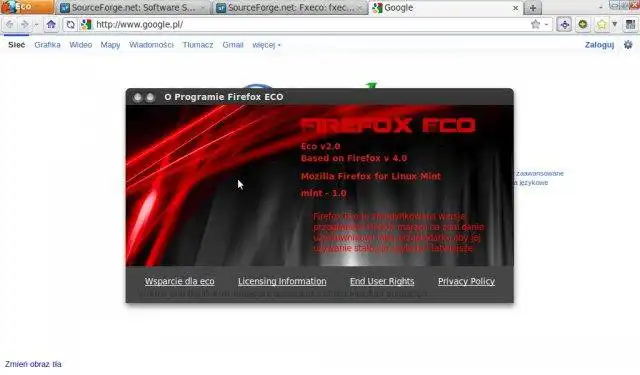Click the 'mint - 1.0' text
640x375 pixels.
click(x=324, y=193)
